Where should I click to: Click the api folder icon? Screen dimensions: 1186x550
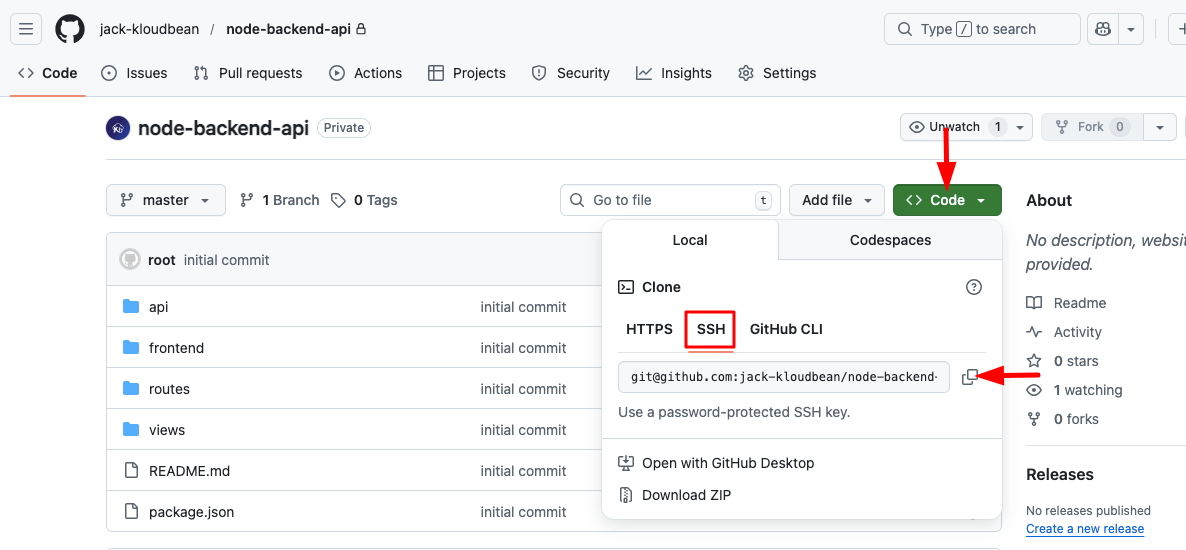point(131,306)
